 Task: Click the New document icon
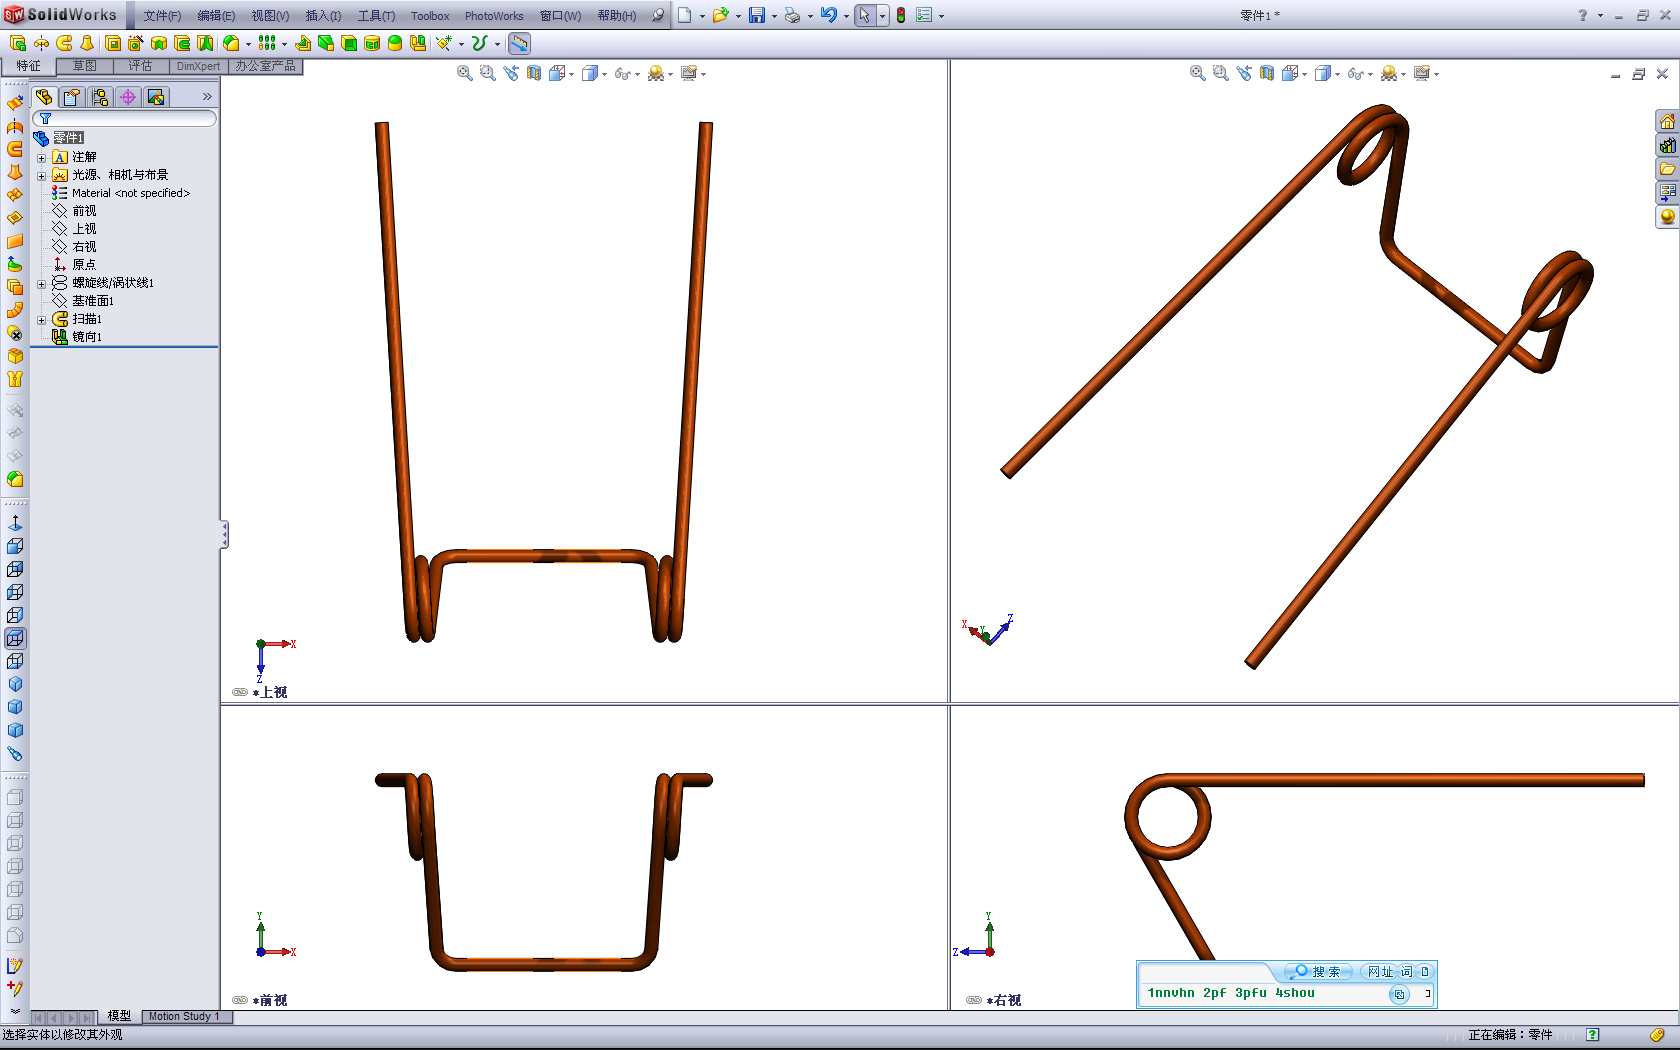[685, 15]
